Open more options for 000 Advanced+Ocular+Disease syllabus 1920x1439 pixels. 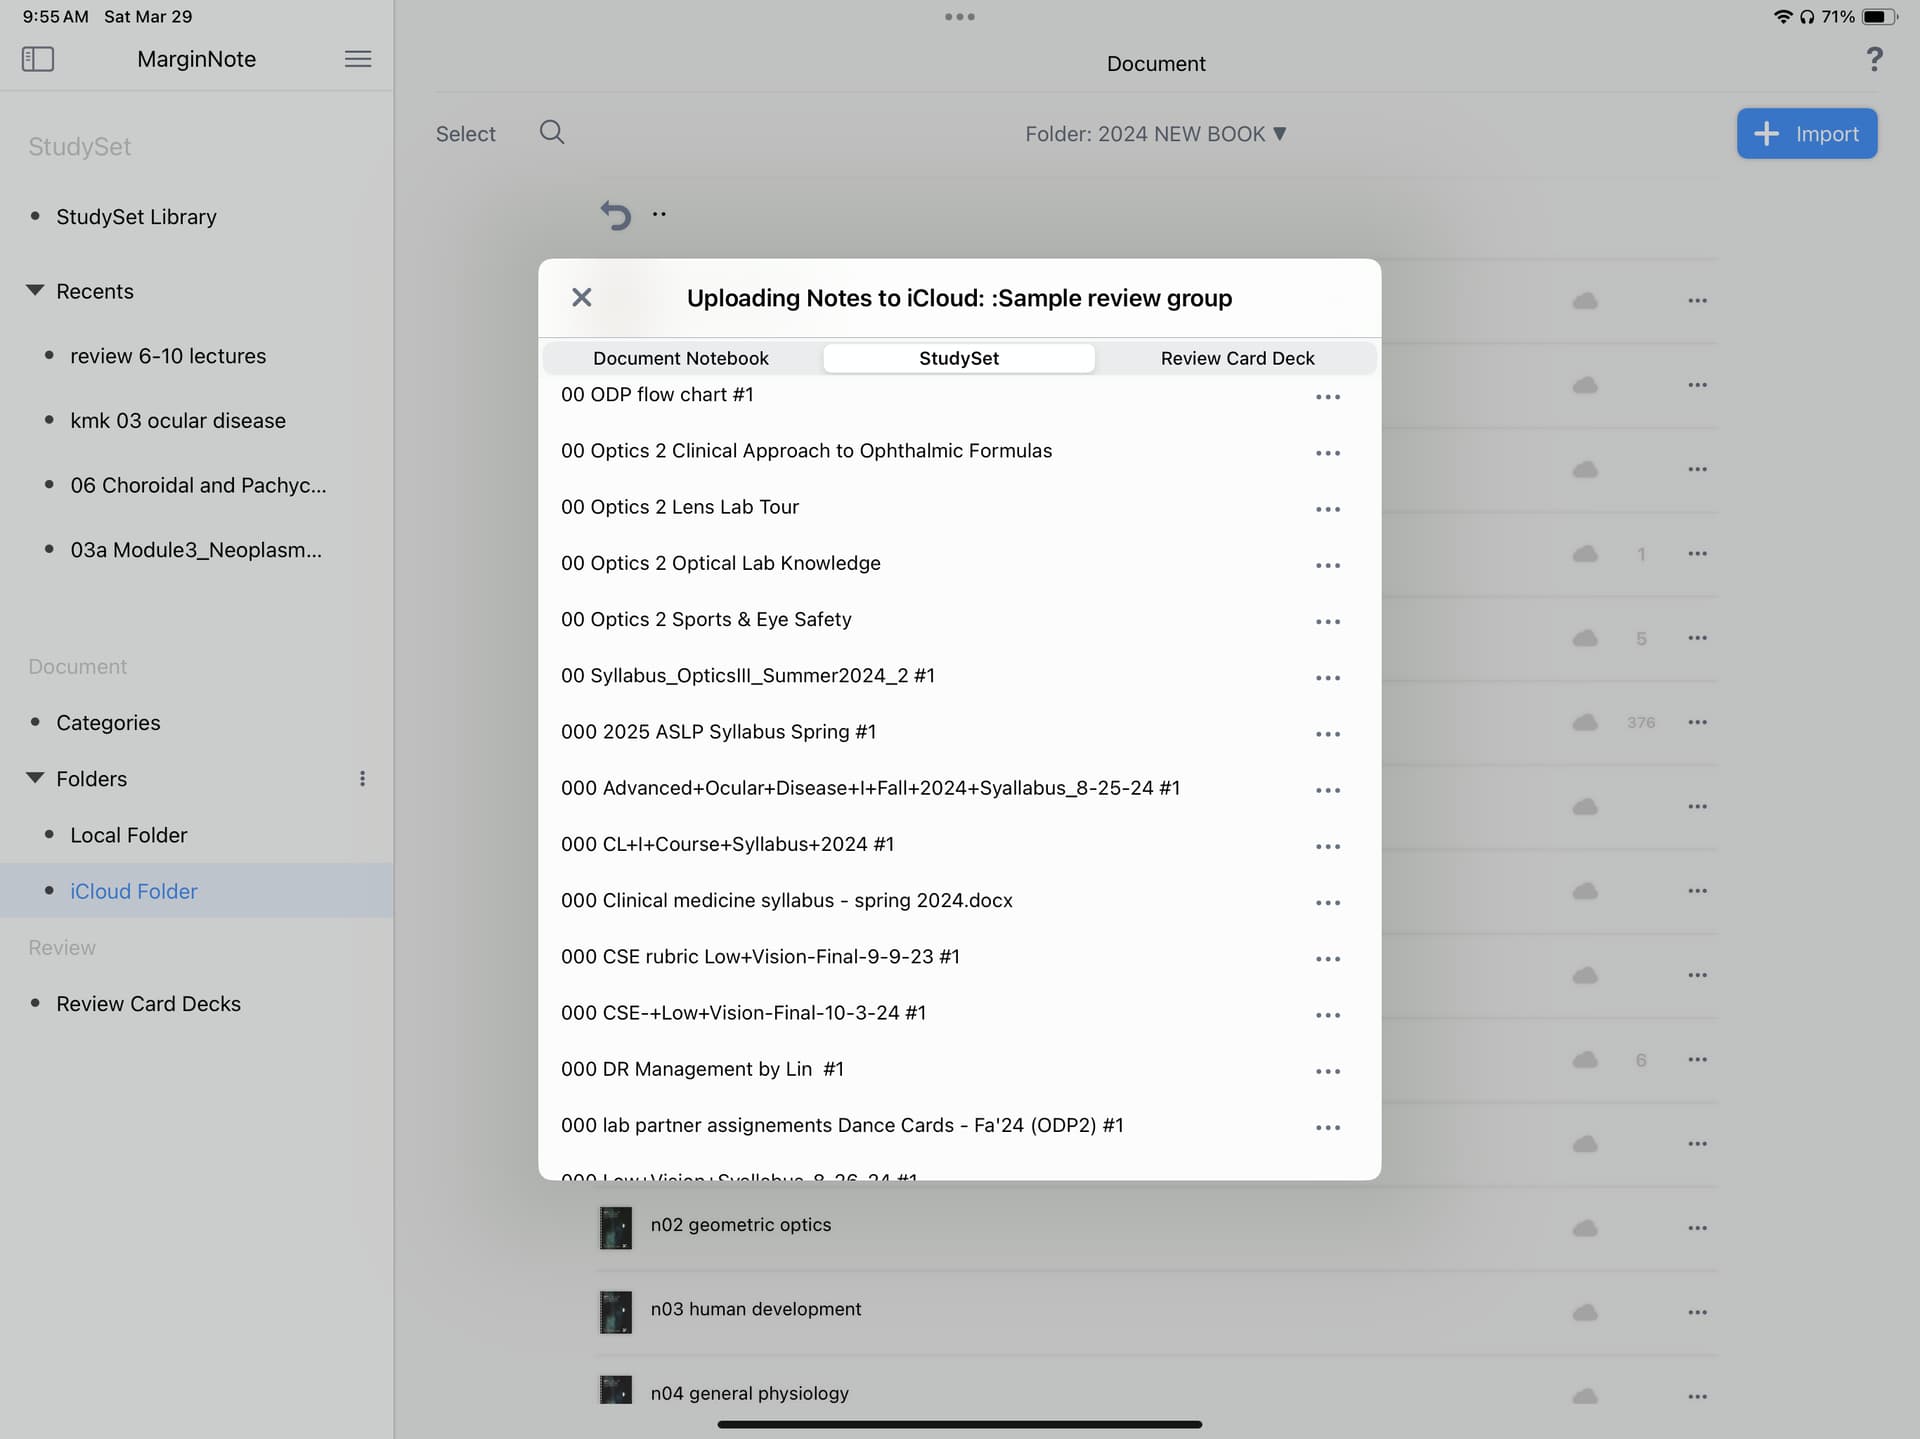click(x=1328, y=790)
